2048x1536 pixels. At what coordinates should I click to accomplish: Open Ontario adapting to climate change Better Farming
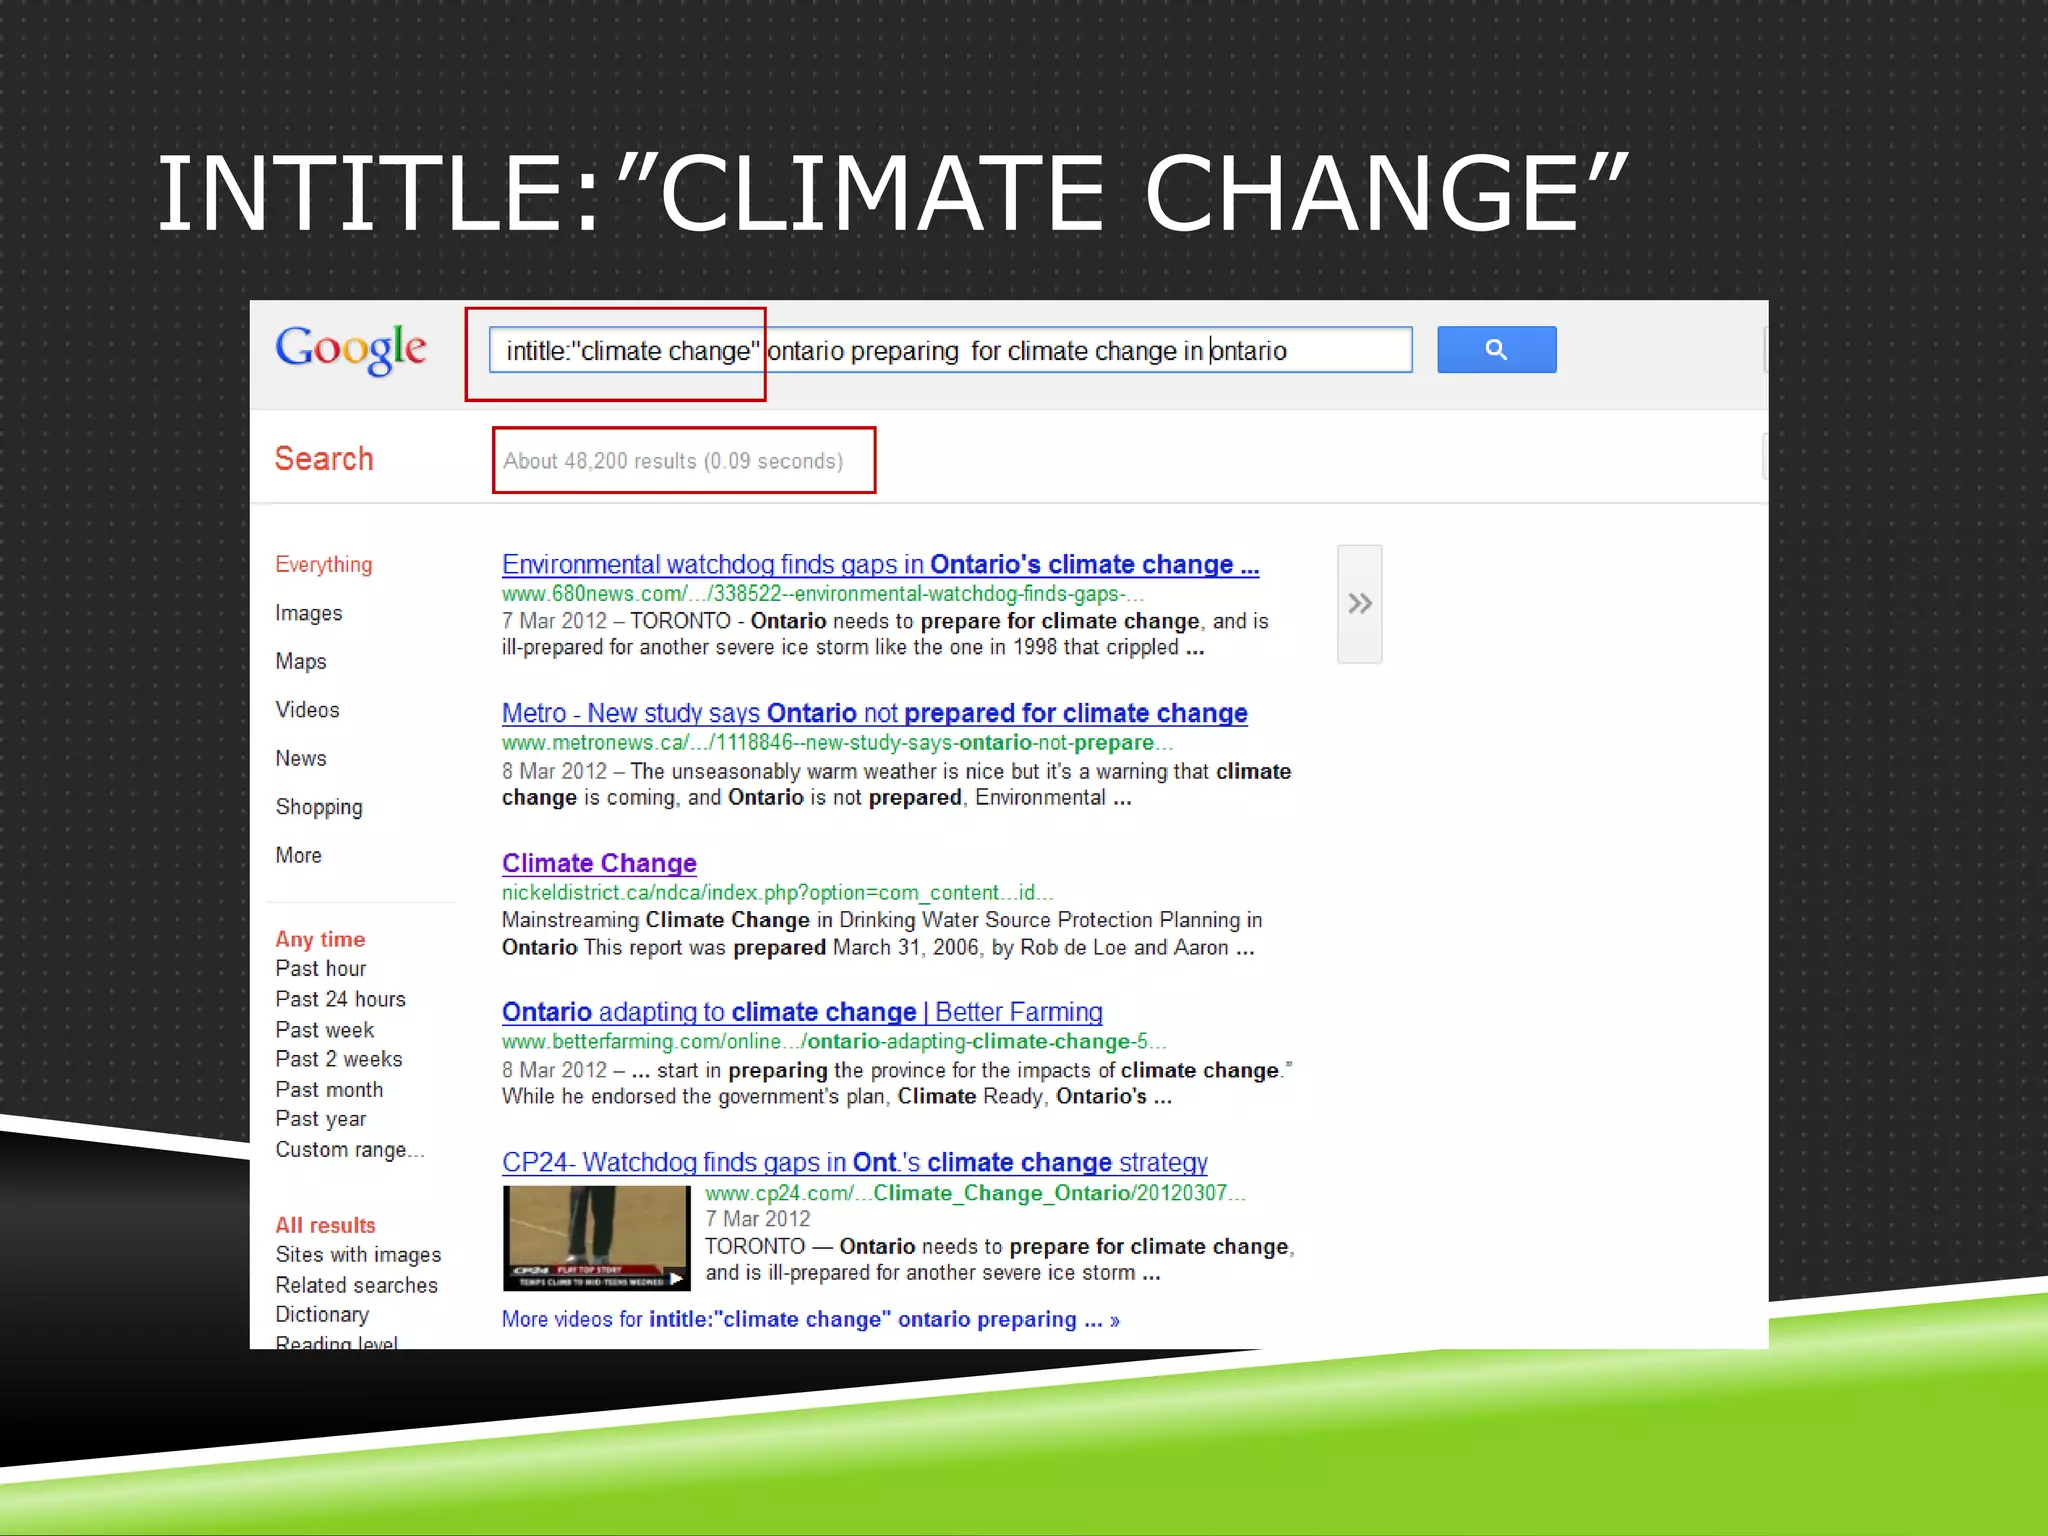coord(802,1013)
